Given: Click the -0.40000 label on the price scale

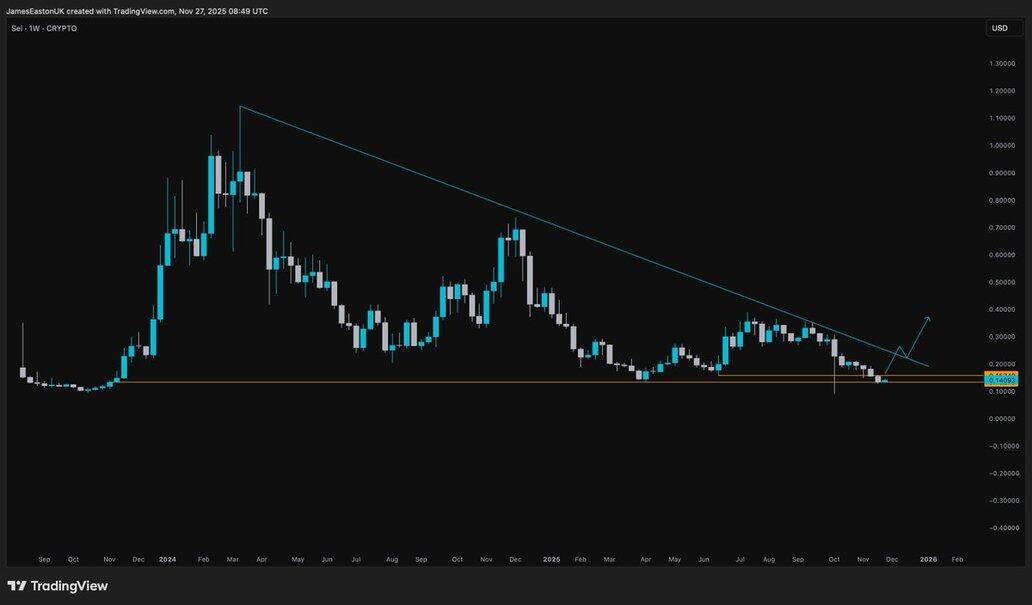Looking at the screenshot, I should coord(1001,527).
